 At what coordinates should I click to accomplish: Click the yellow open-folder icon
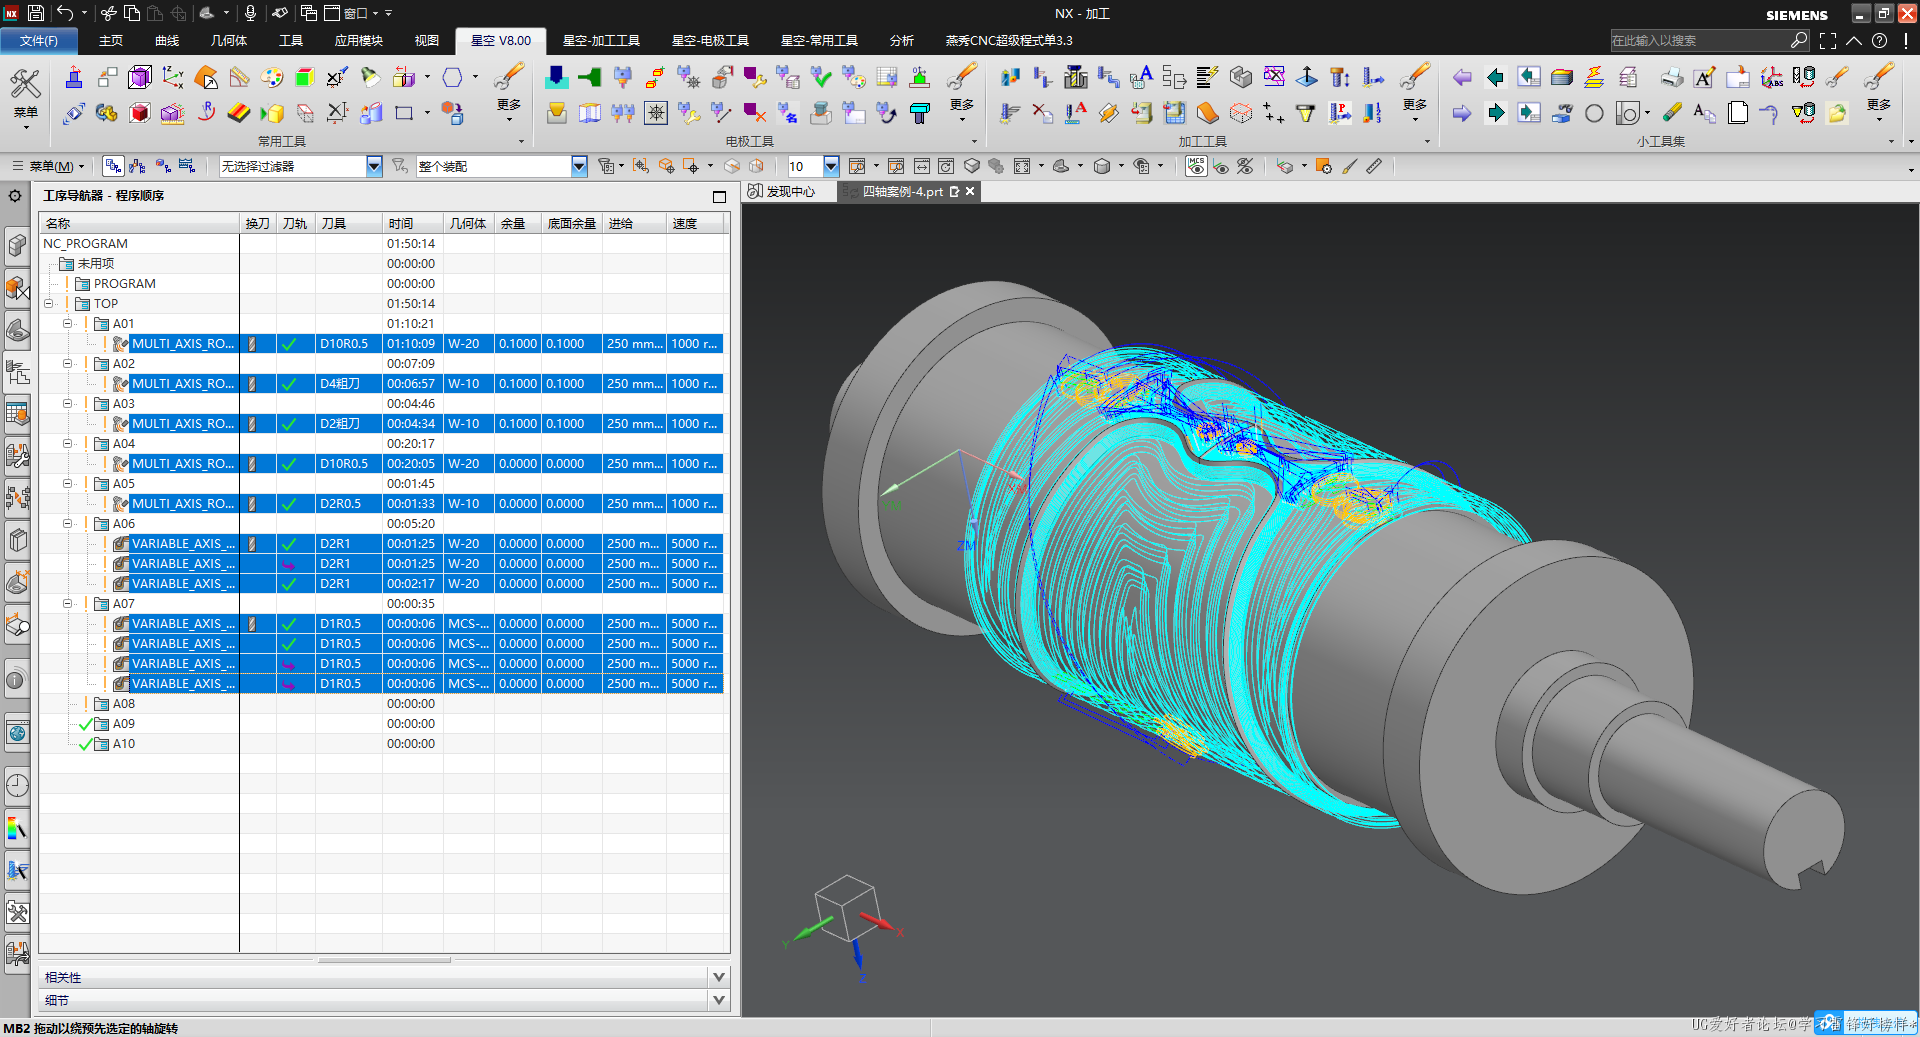point(1837,113)
